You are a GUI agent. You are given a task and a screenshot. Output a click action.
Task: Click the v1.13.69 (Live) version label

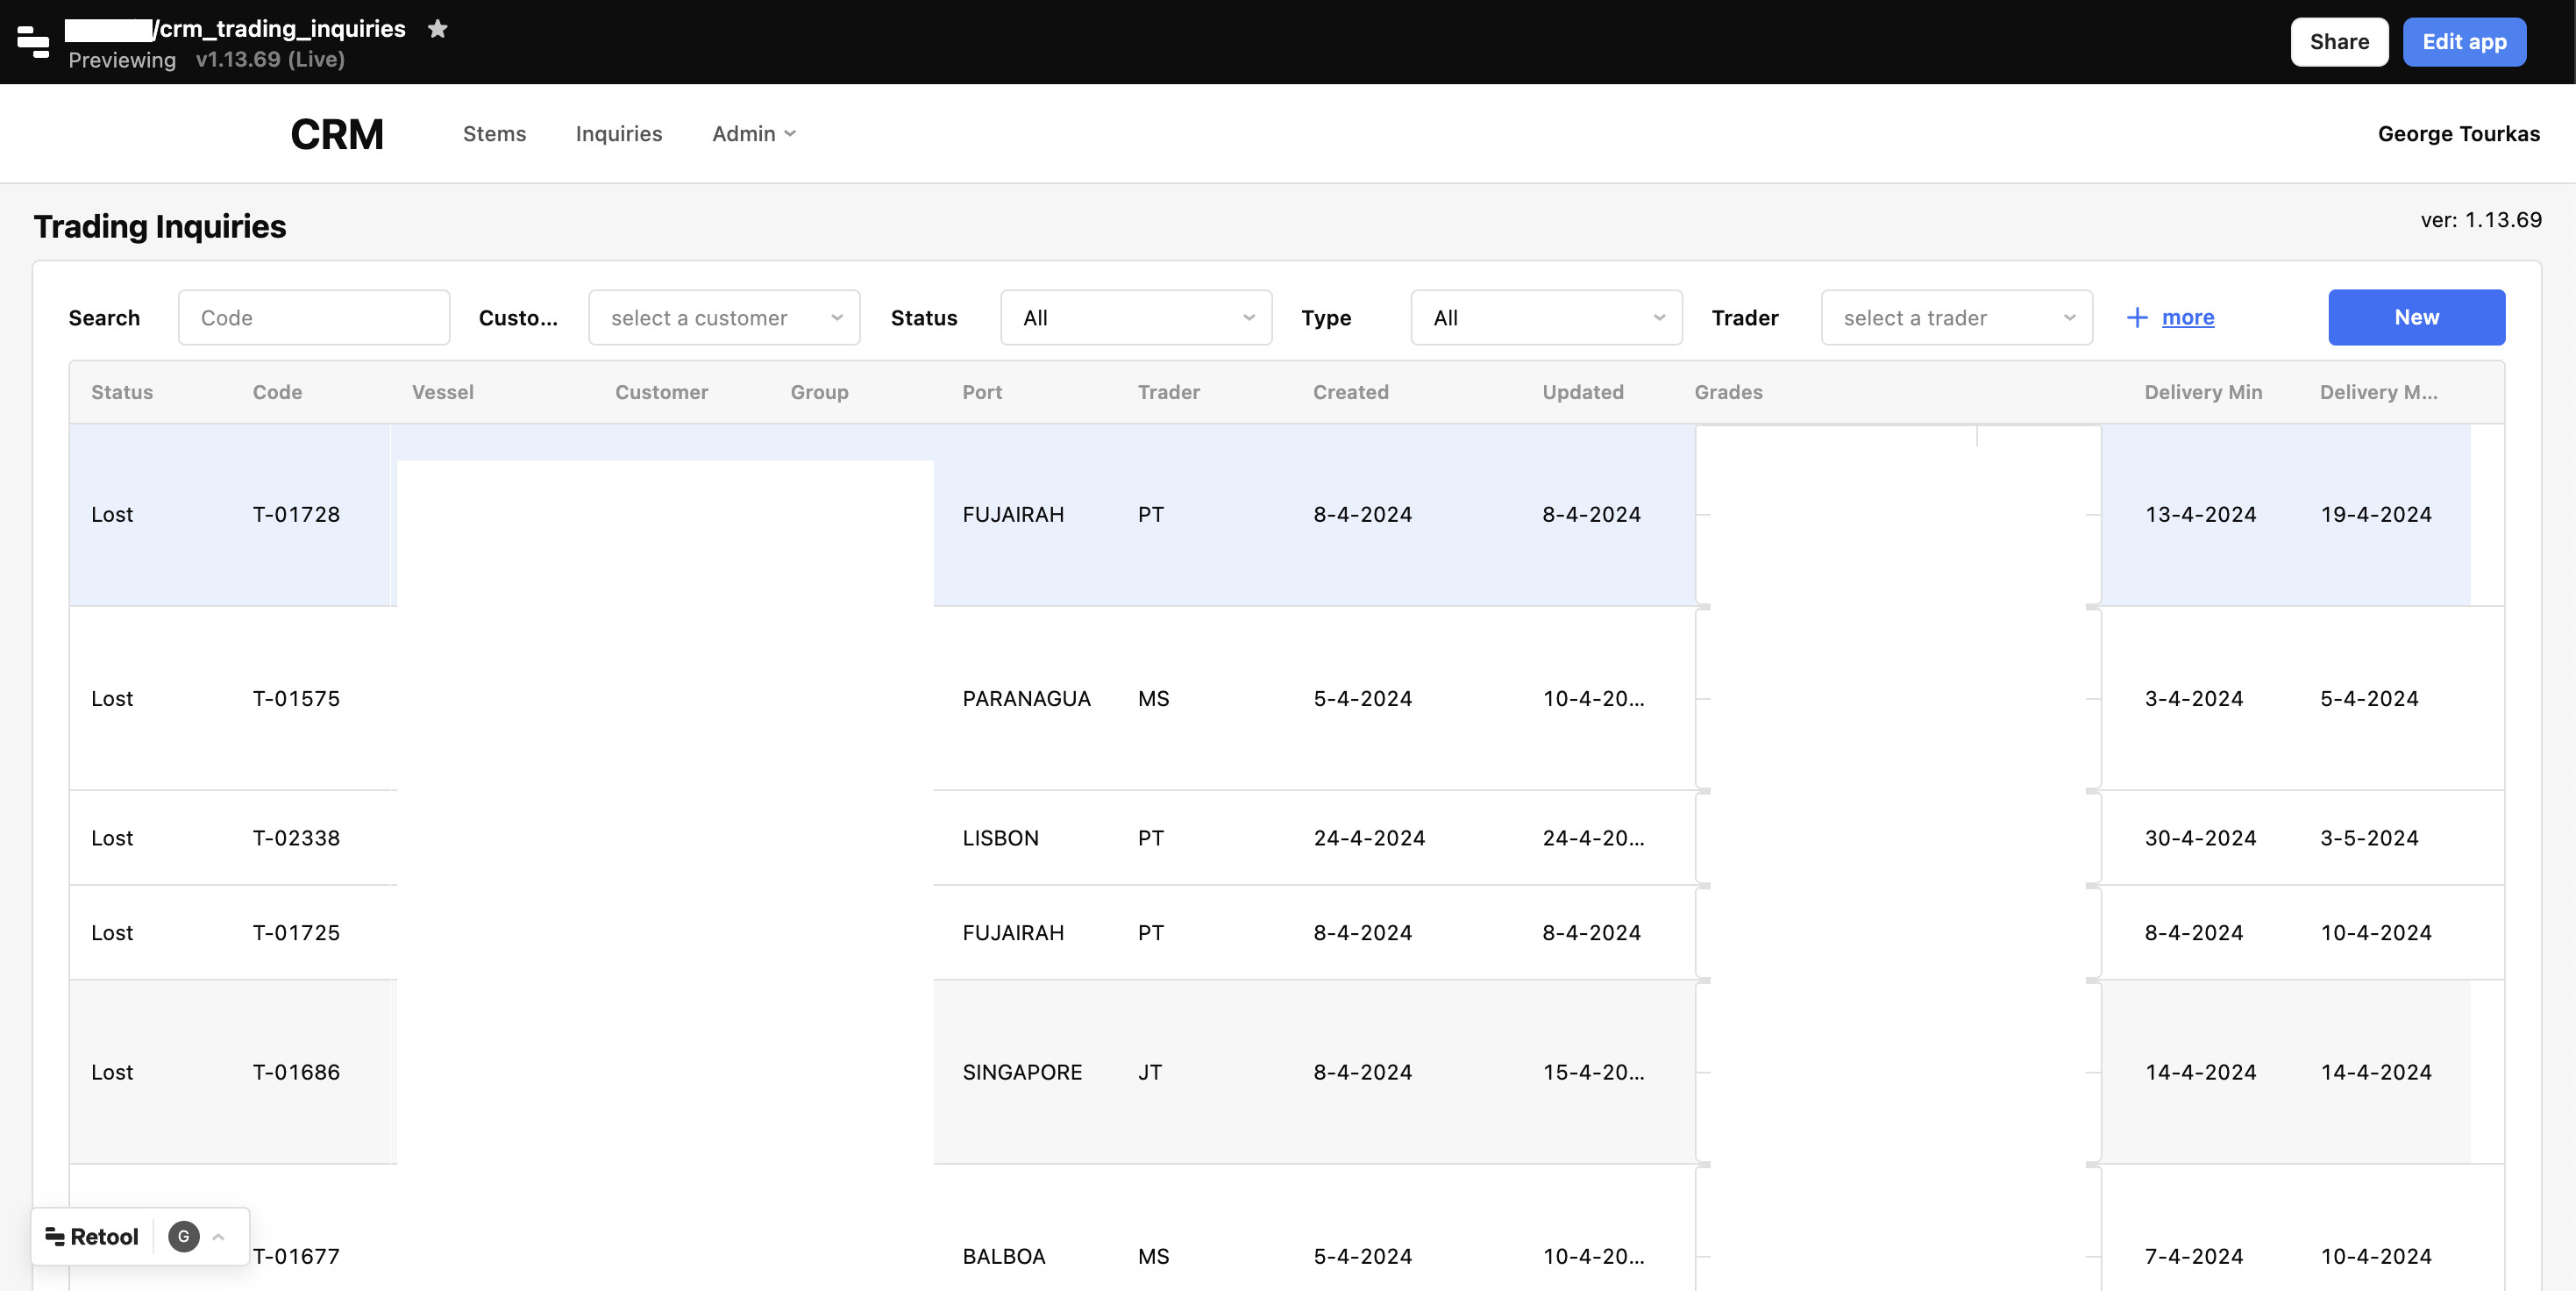point(270,60)
